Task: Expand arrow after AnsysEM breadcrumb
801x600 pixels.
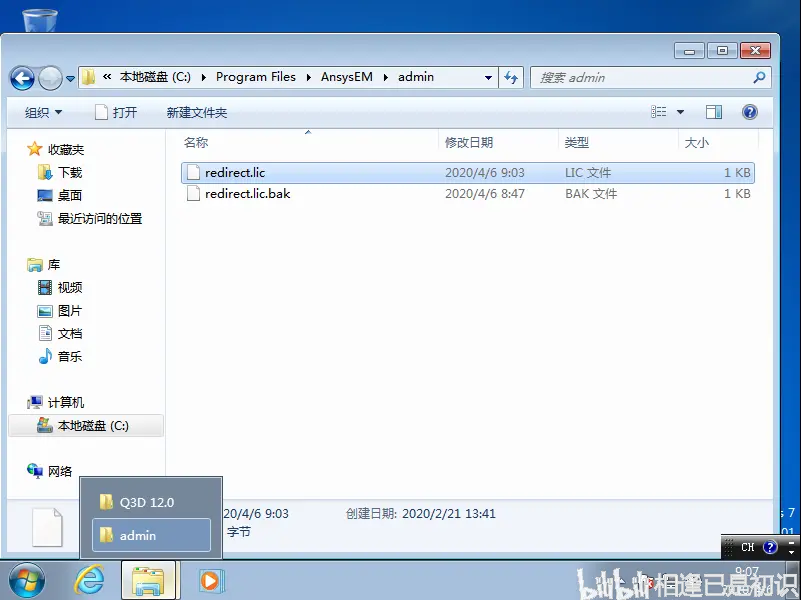Action: pyautogui.click(x=386, y=78)
